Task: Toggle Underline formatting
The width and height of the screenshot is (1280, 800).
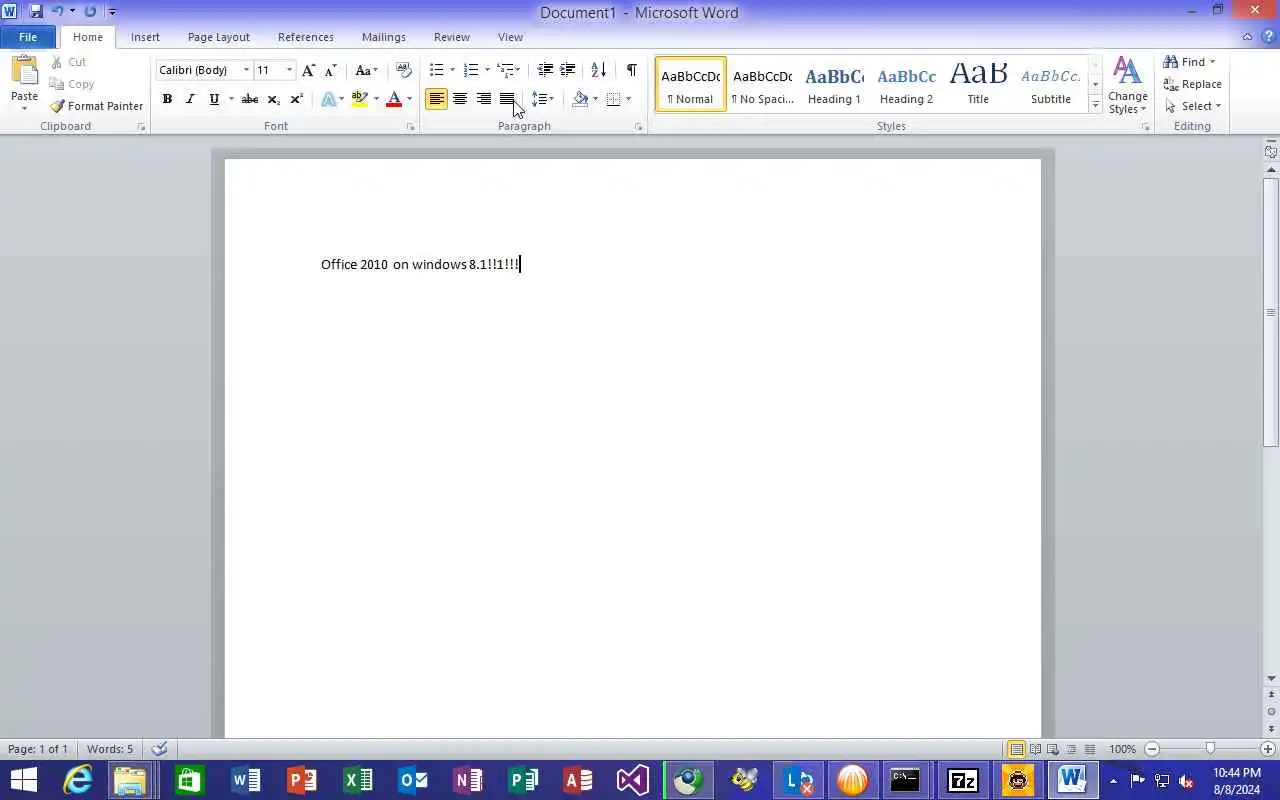Action: point(213,99)
